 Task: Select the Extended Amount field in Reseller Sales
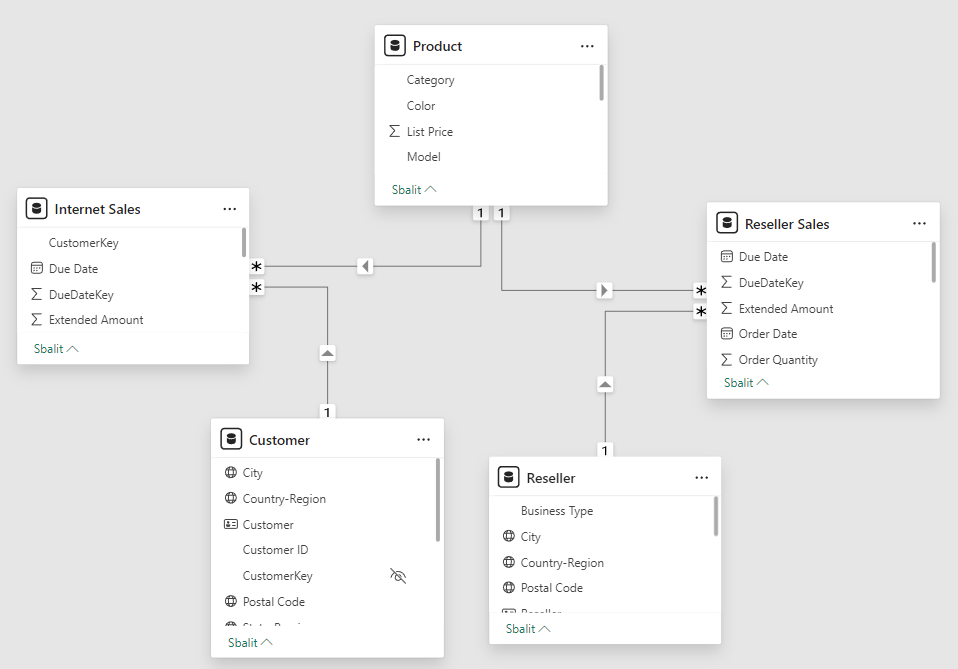click(785, 309)
